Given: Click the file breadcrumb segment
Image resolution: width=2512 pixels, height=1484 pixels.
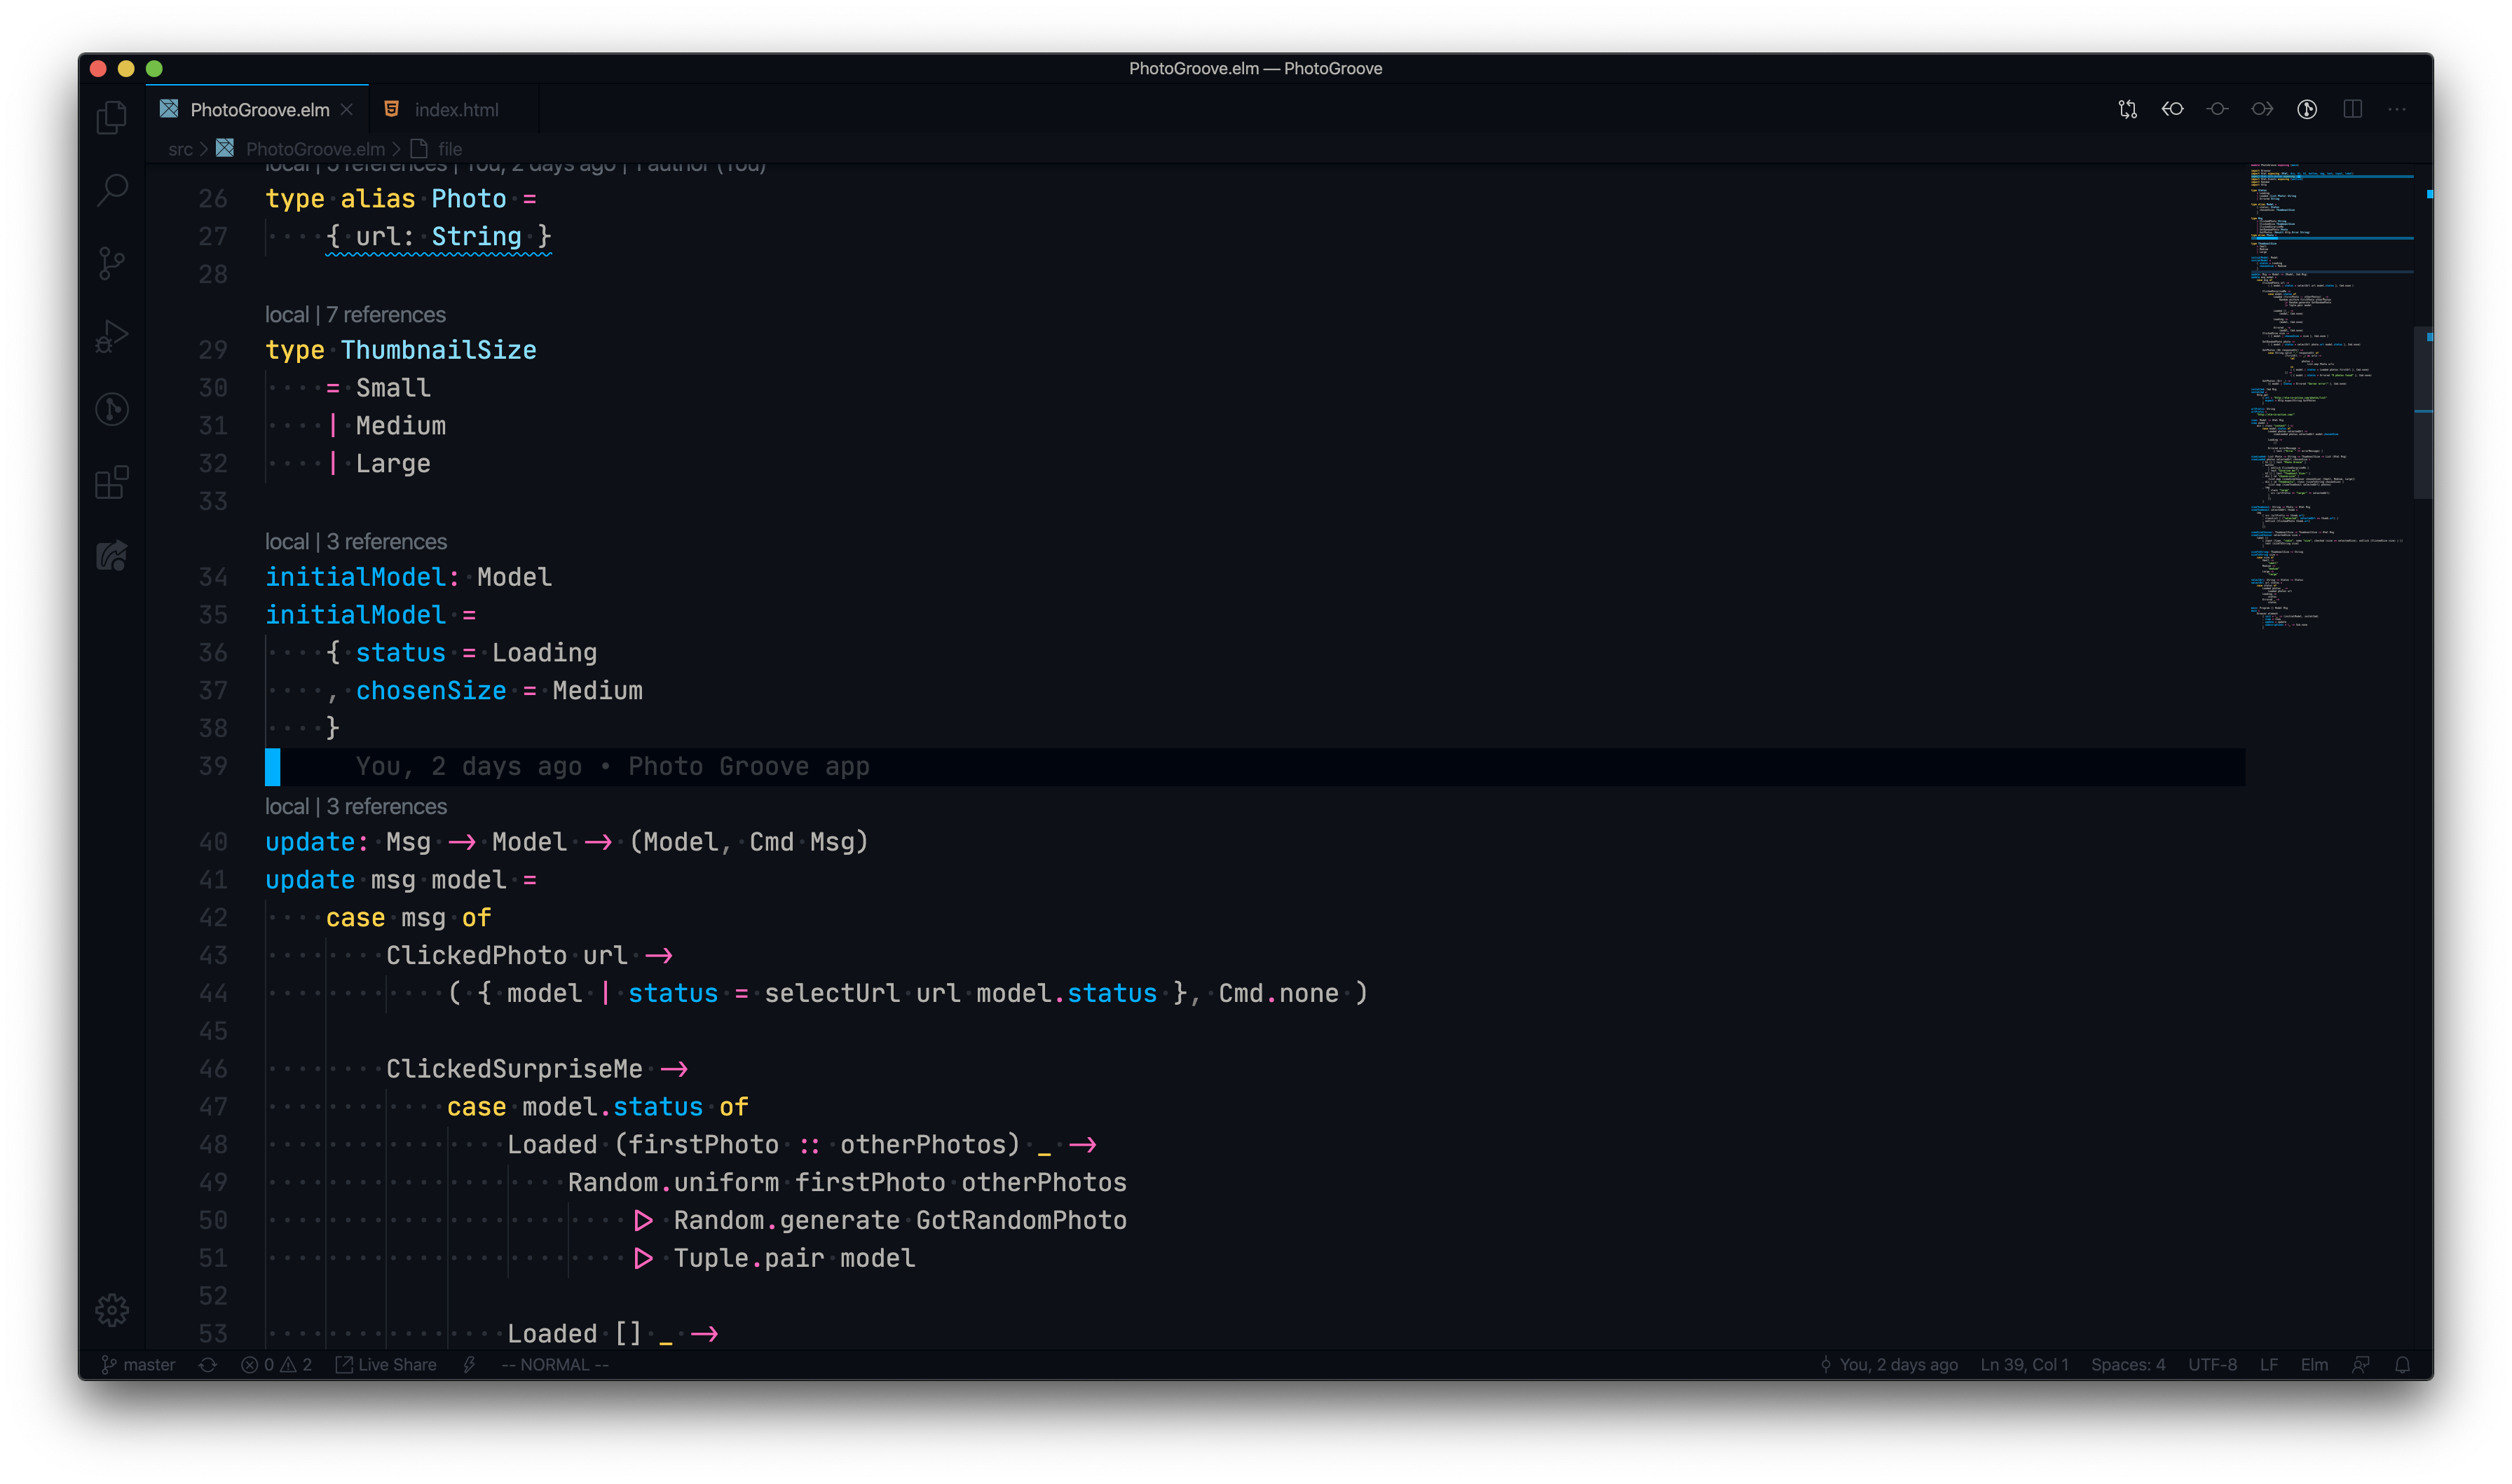Looking at the screenshot, I should pyautogui.click(x=450, y=149).
